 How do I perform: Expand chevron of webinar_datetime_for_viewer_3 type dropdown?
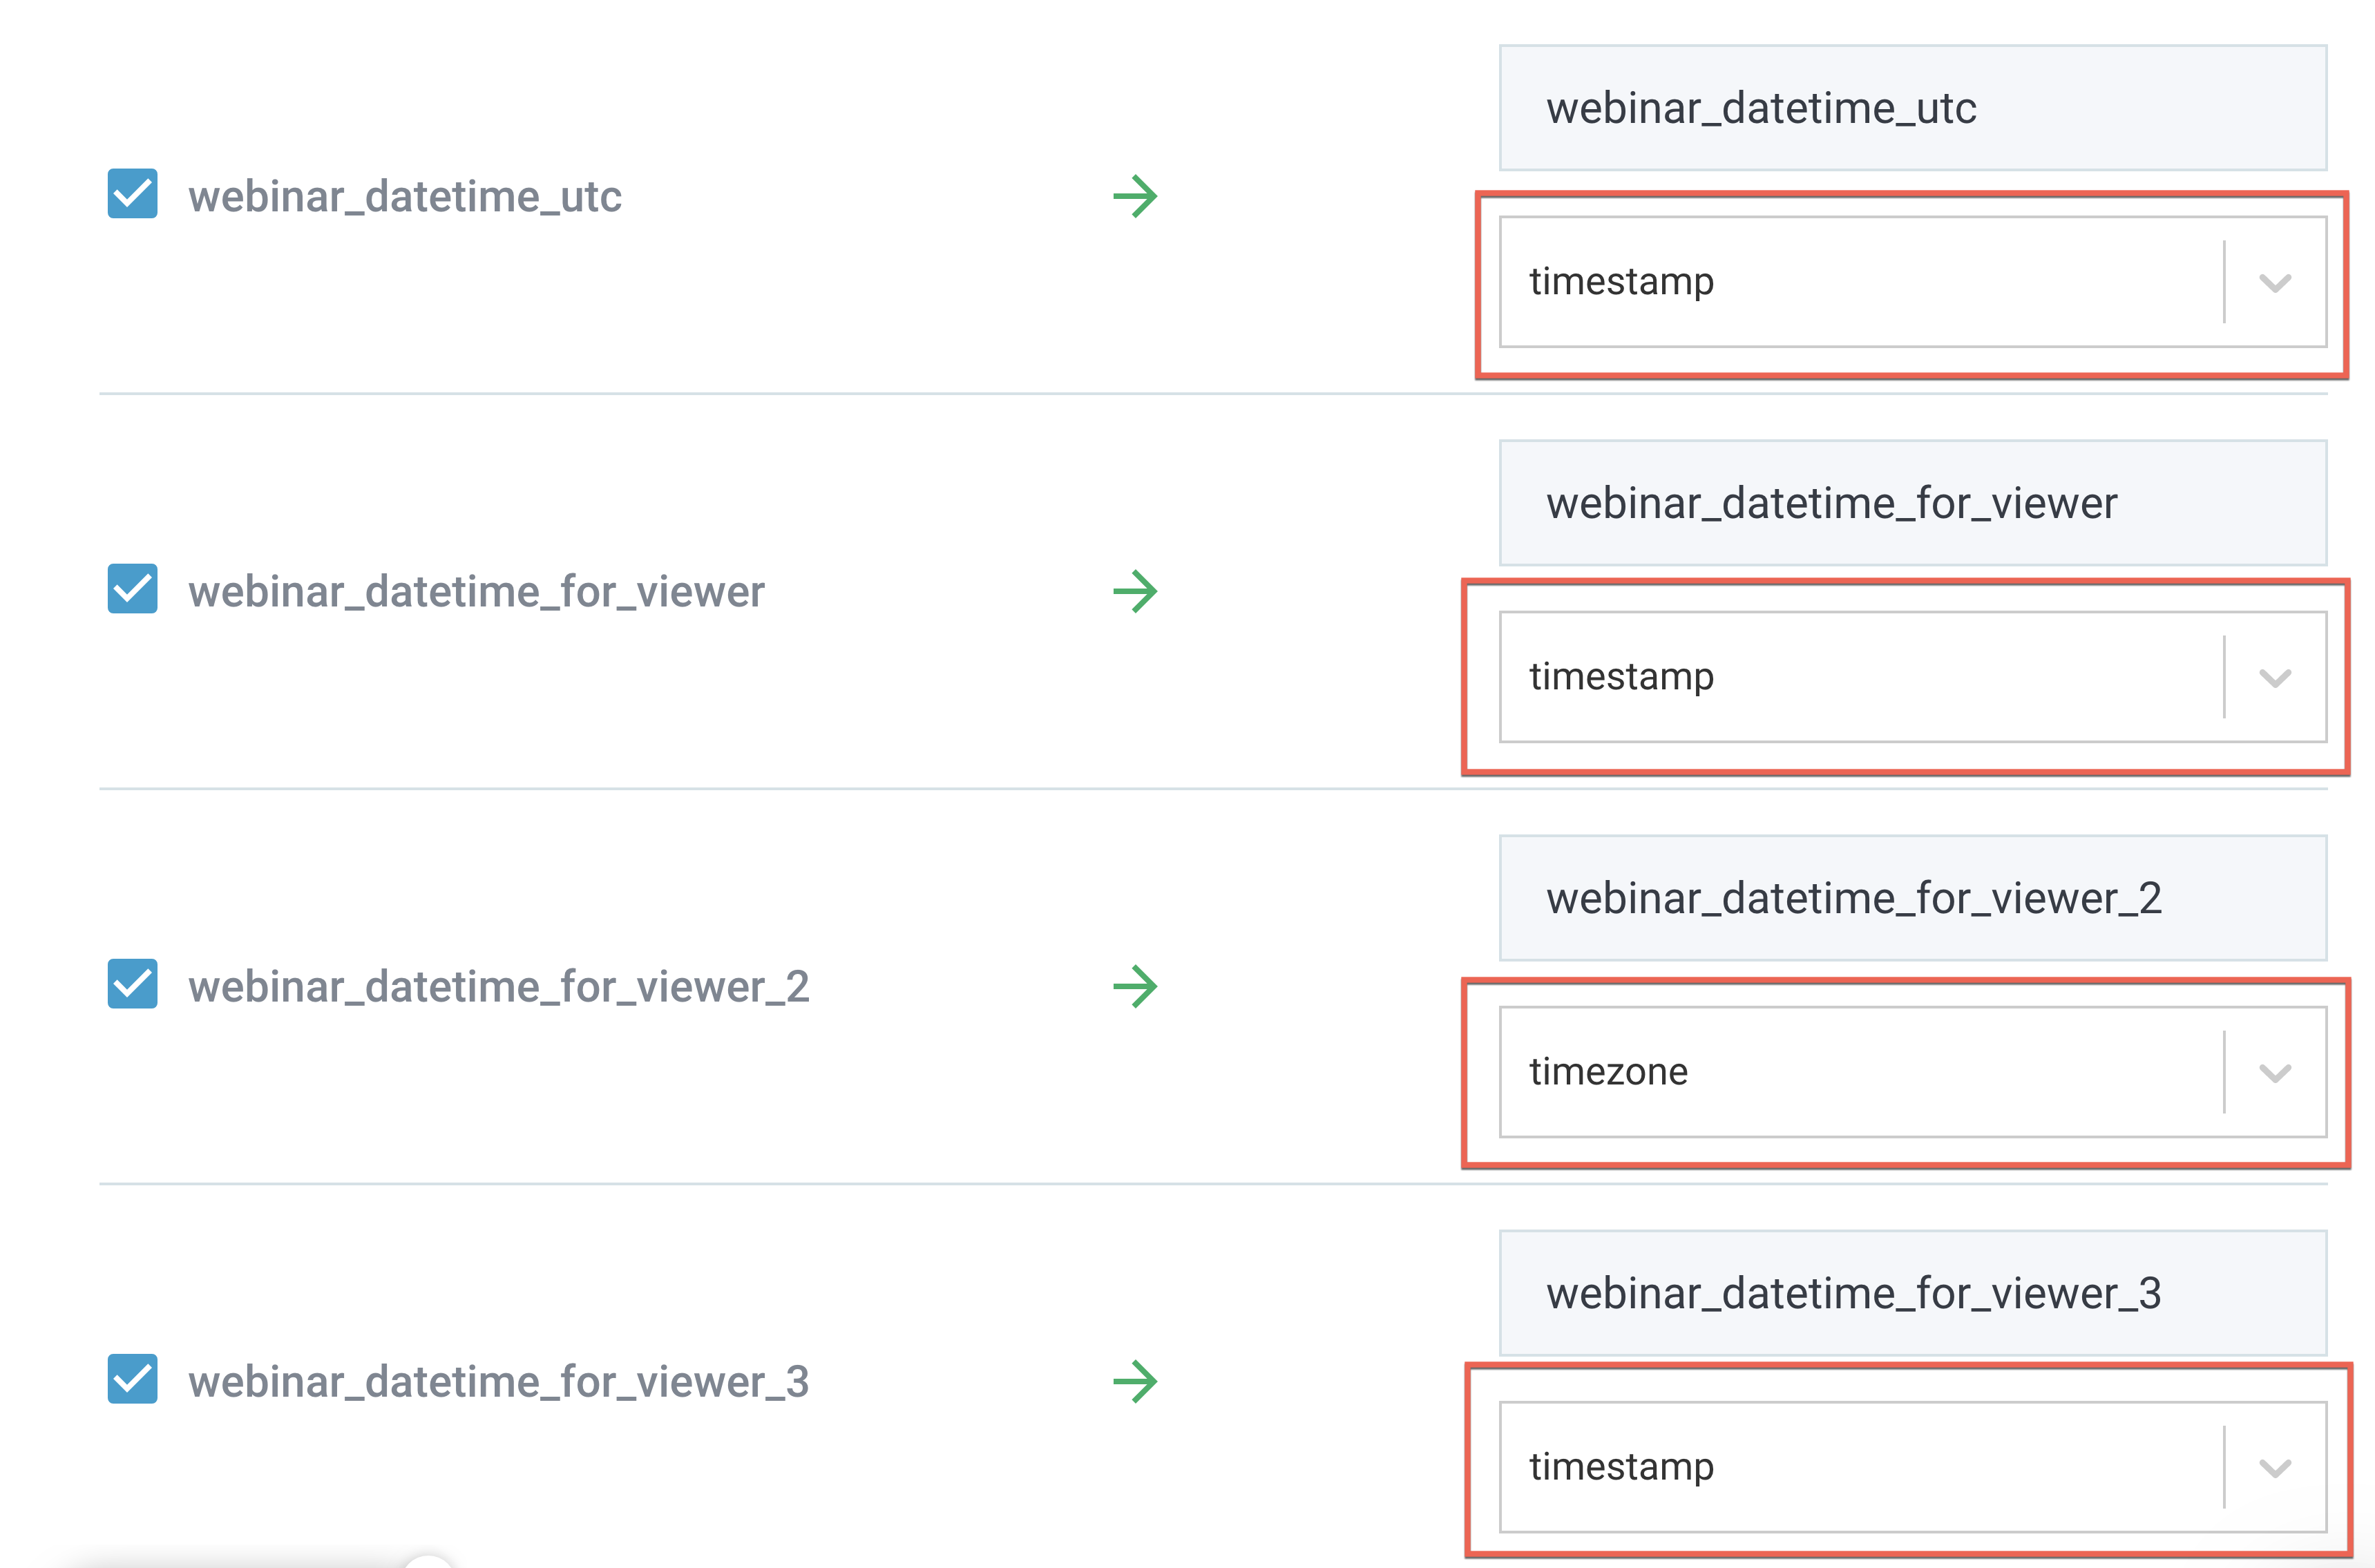(2275, 1468)
